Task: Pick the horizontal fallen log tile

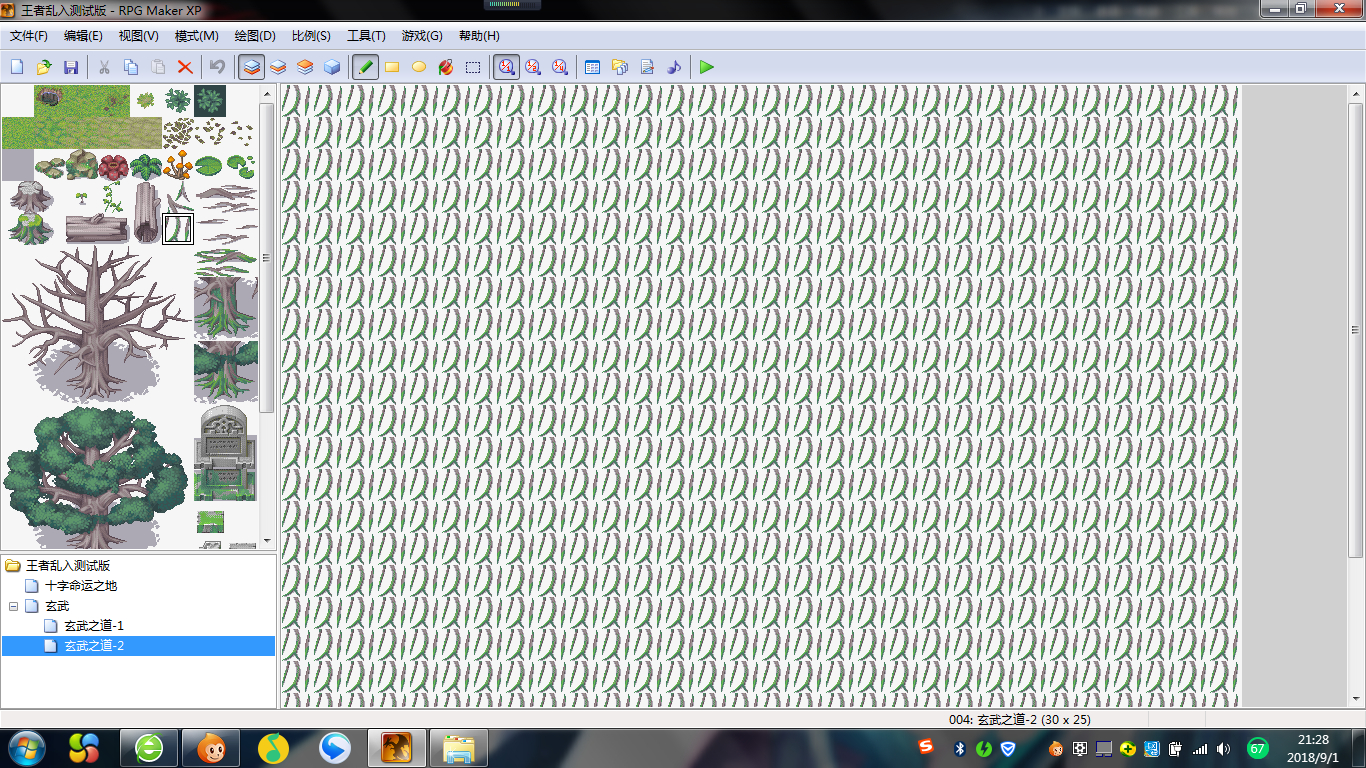Action: pos(98,229)
